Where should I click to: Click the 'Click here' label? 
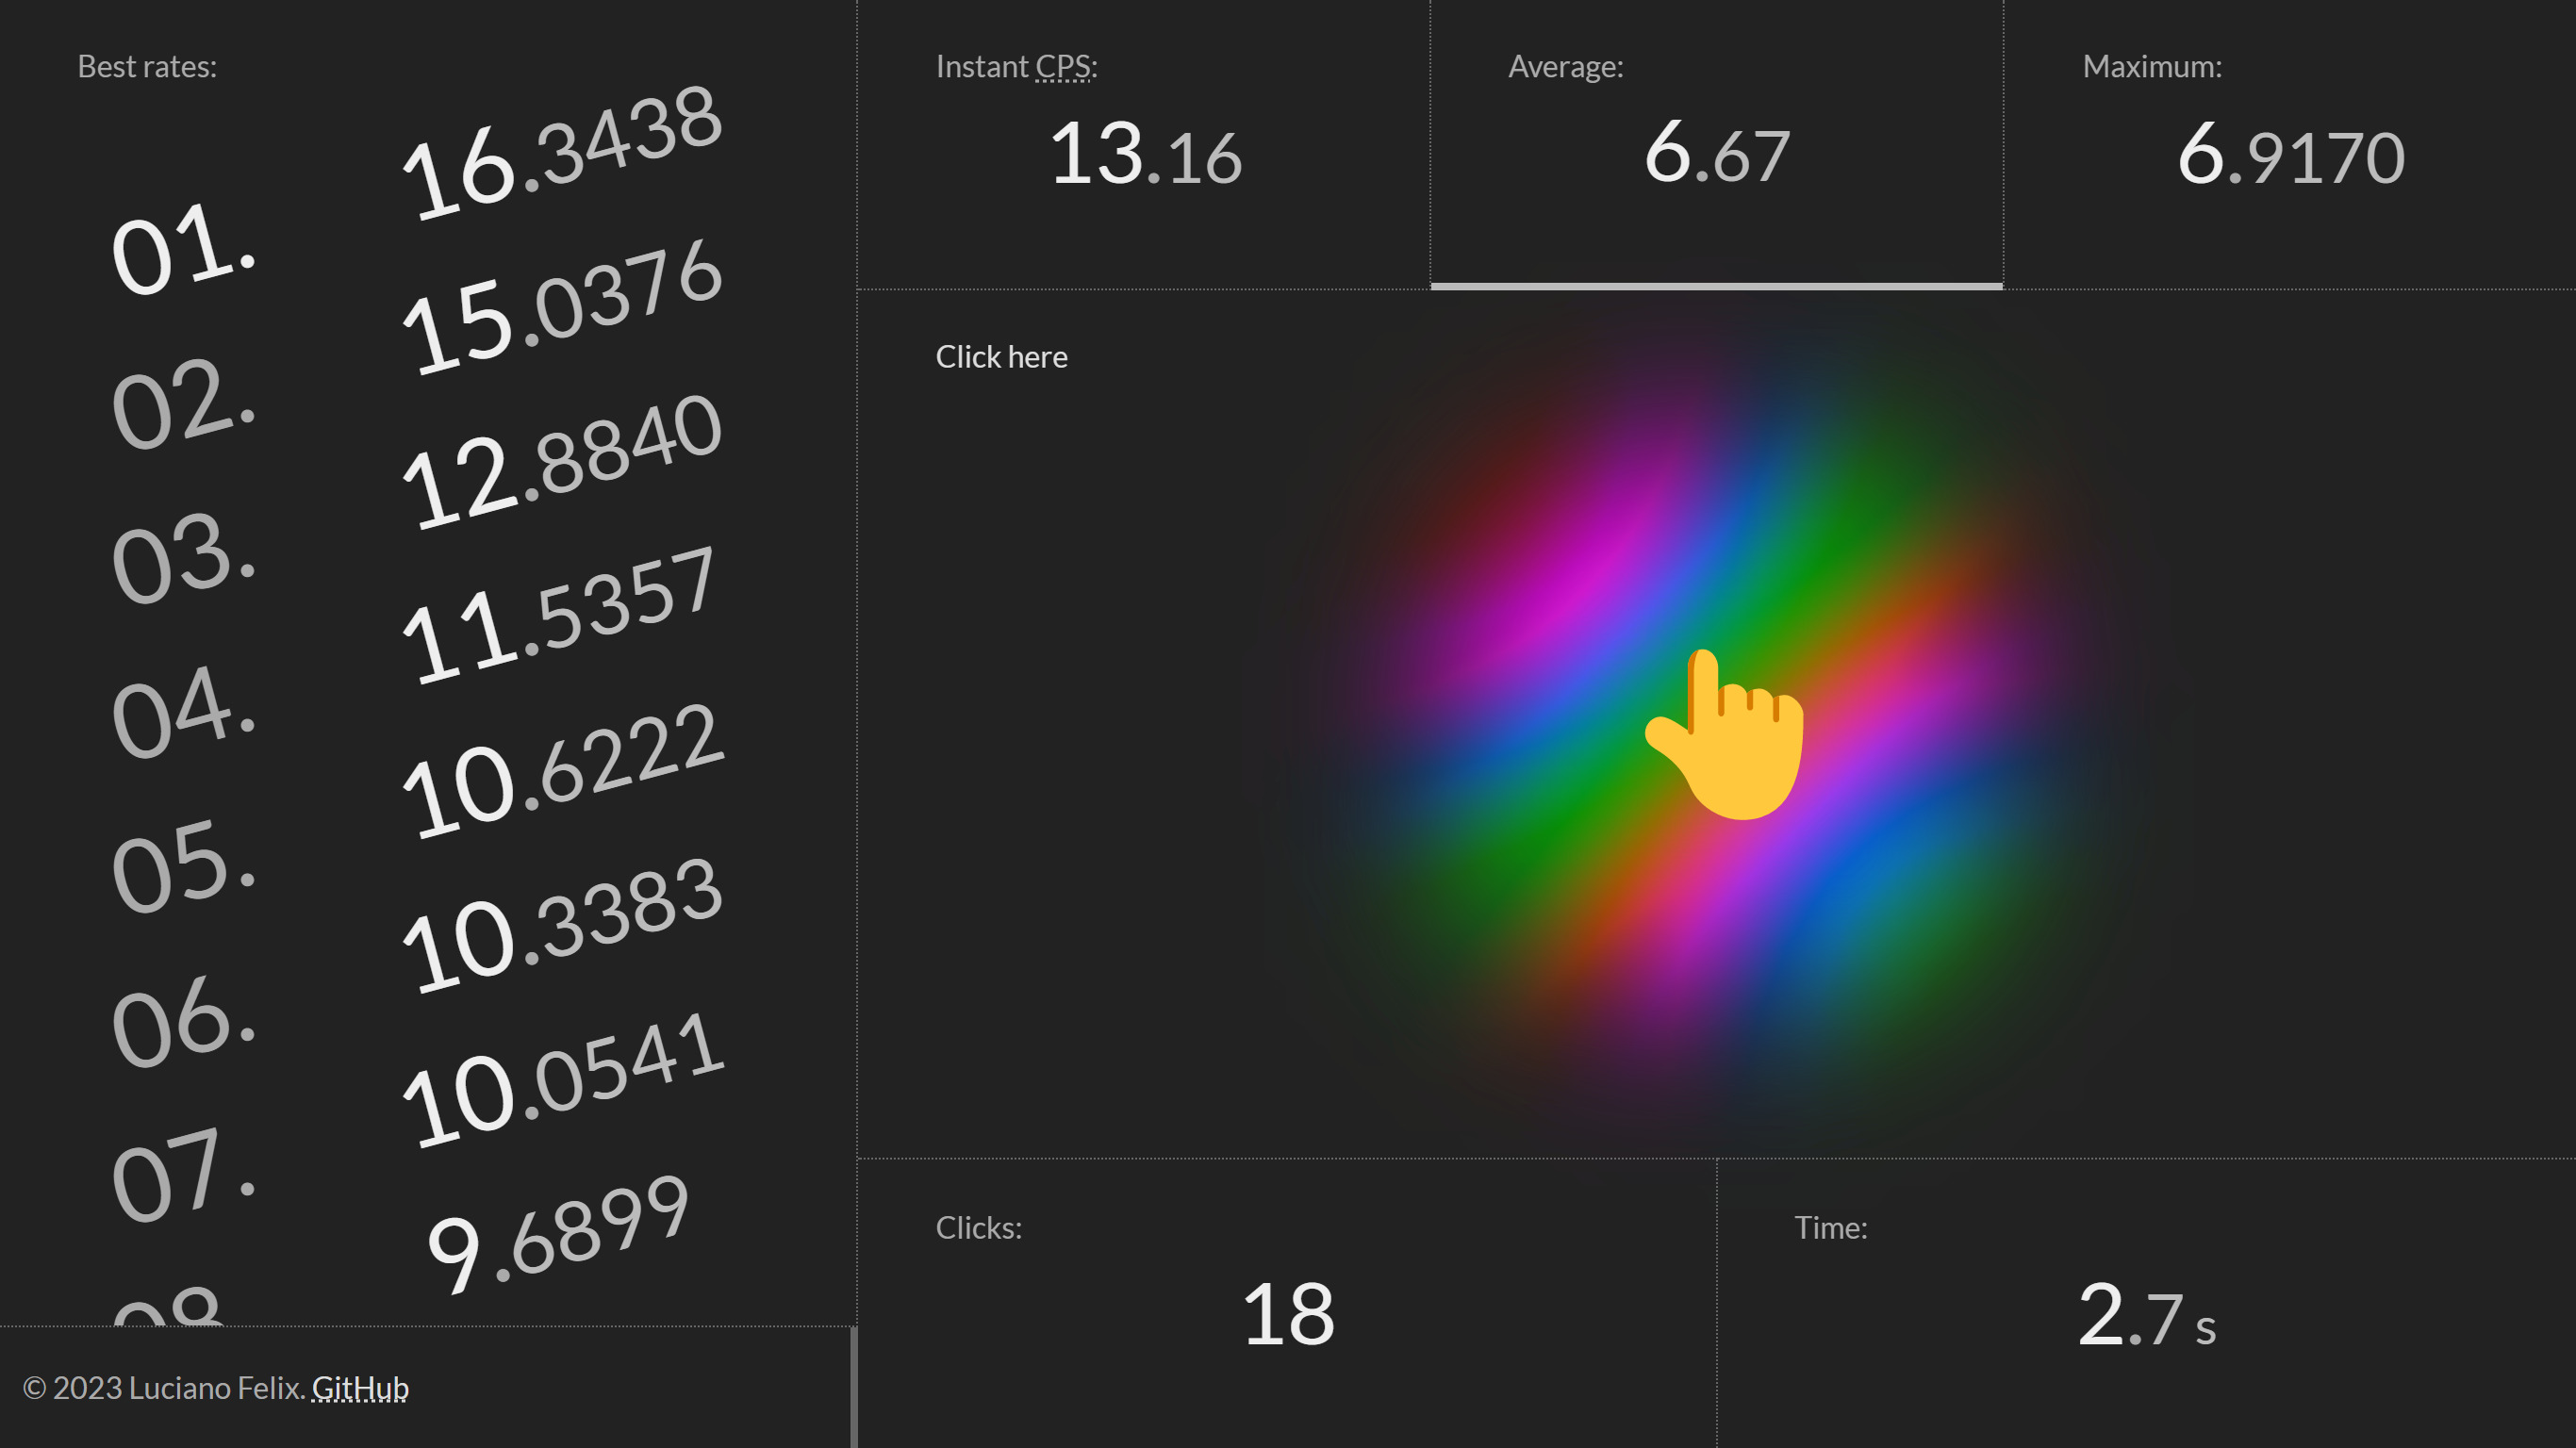click(x=1001, y=356)
